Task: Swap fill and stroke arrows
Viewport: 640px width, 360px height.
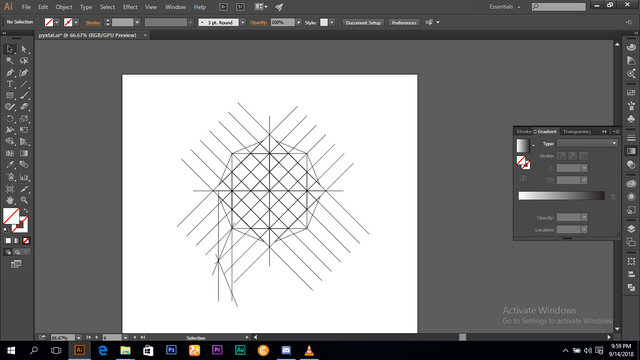Action: click(x=26, y=211)
